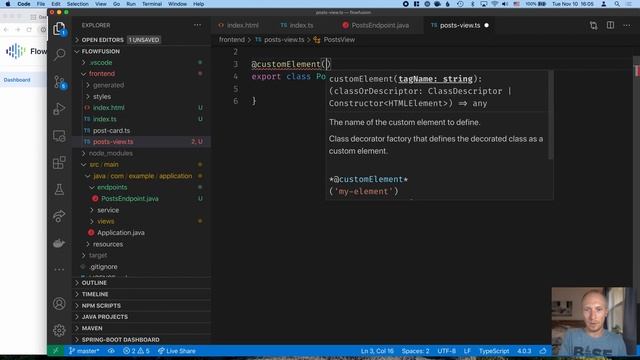The image size is (640, 360).
Task: Click Dashboard link in browser window
Action: 17,80
